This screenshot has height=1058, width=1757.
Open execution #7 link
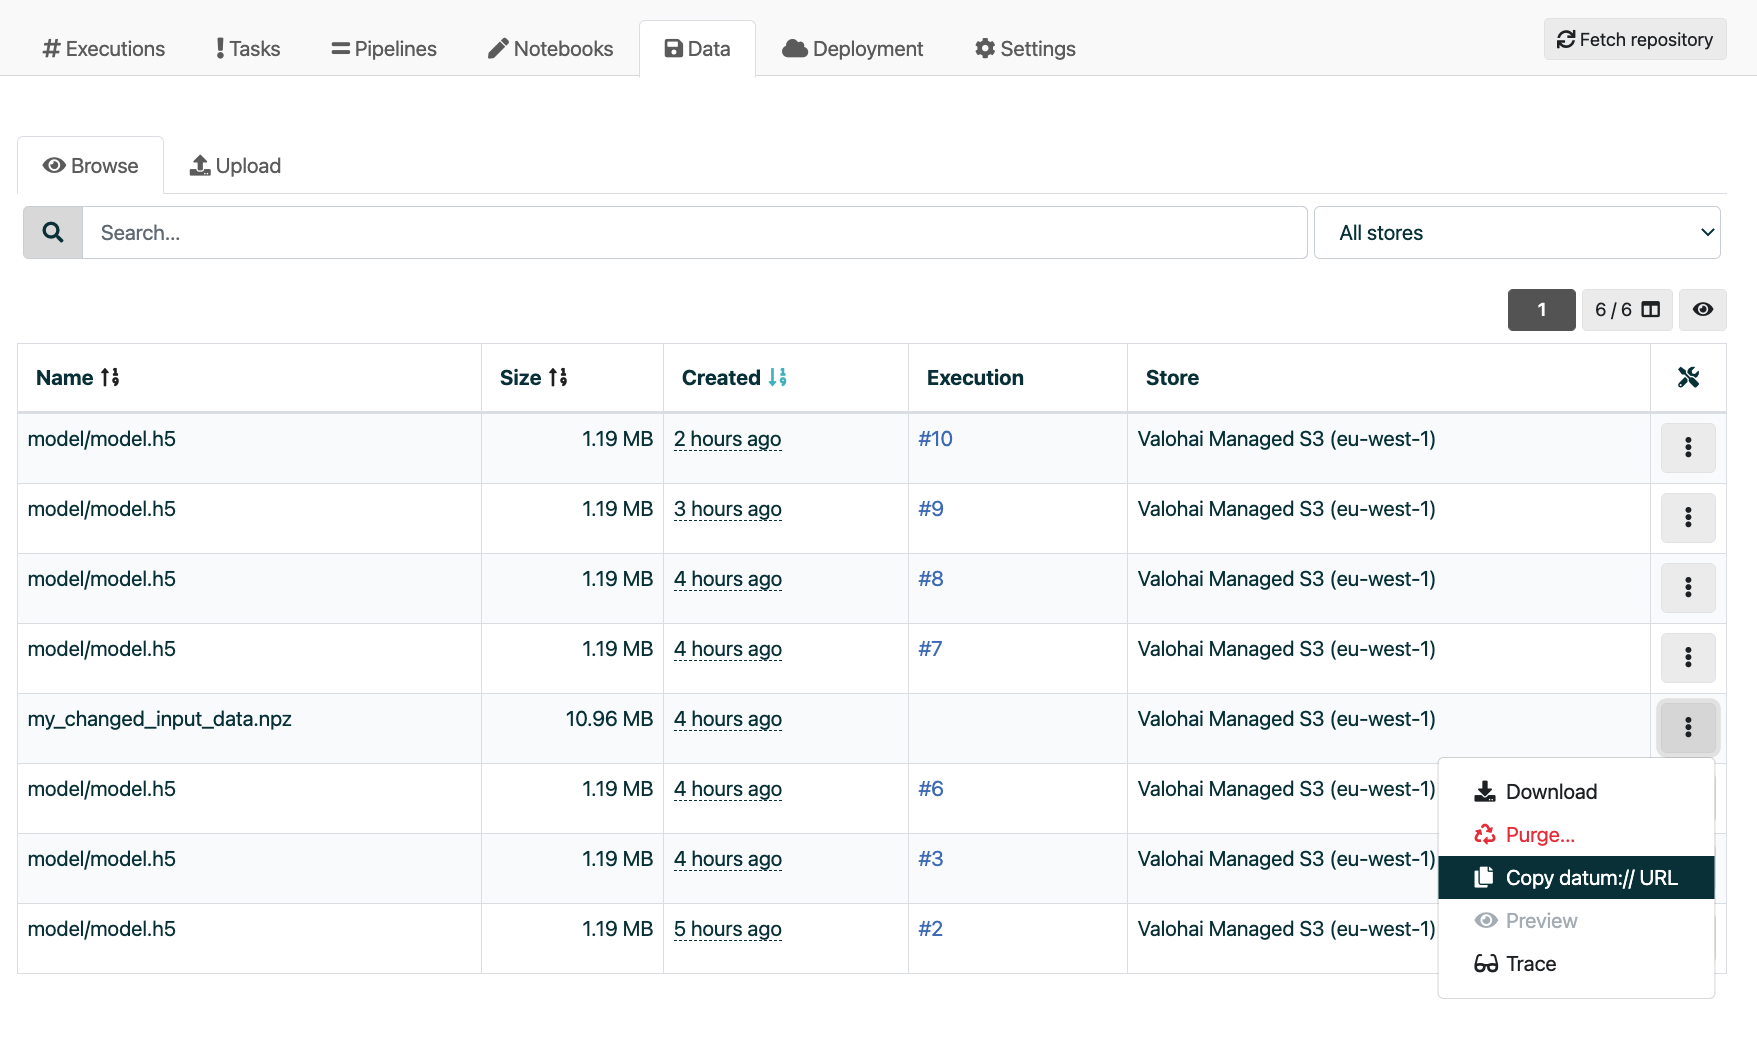(930, 649)
